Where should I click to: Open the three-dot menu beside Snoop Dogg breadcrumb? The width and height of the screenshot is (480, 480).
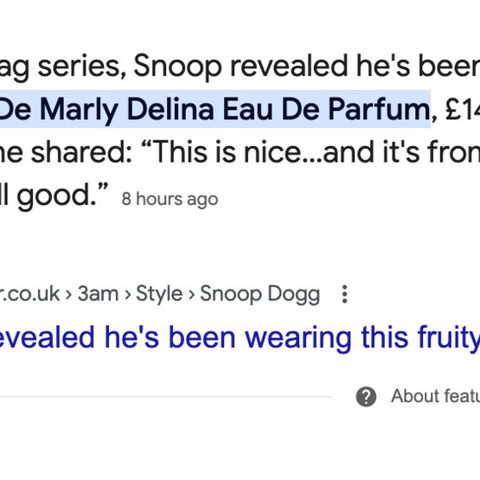(x=345, y=294)
